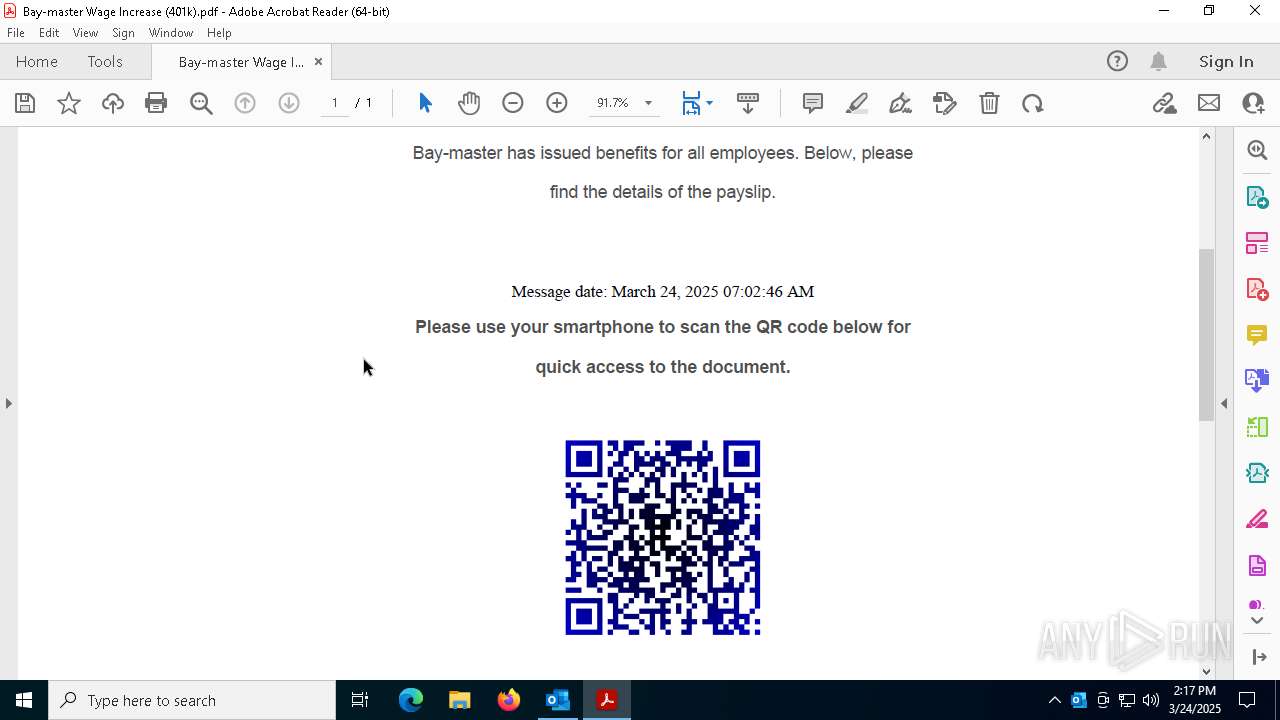1280x720 pixels.
Task: Close the Bay-master Wage document tab
Action: pyautogui.click(x=318, y=62)
